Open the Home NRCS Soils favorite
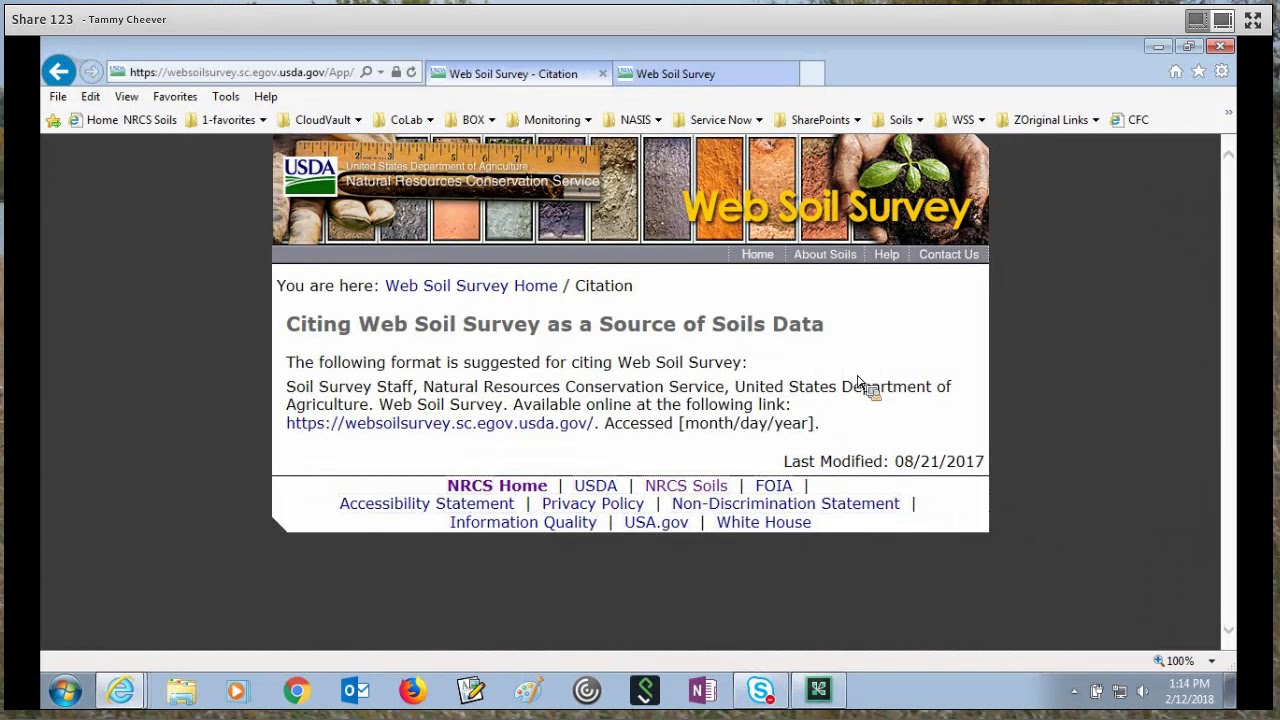1280x720 pixels. 122,120
